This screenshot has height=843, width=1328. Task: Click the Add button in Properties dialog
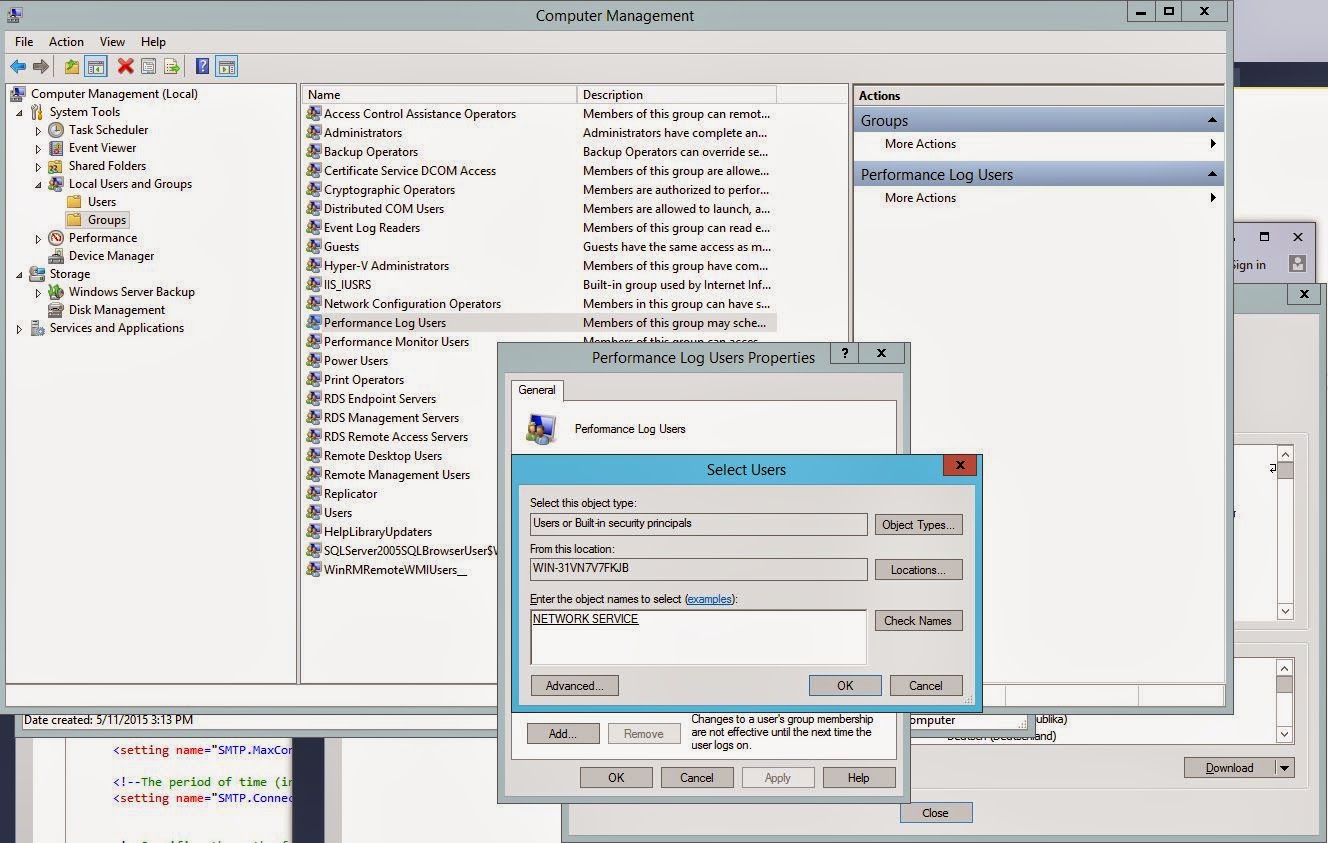563,734
